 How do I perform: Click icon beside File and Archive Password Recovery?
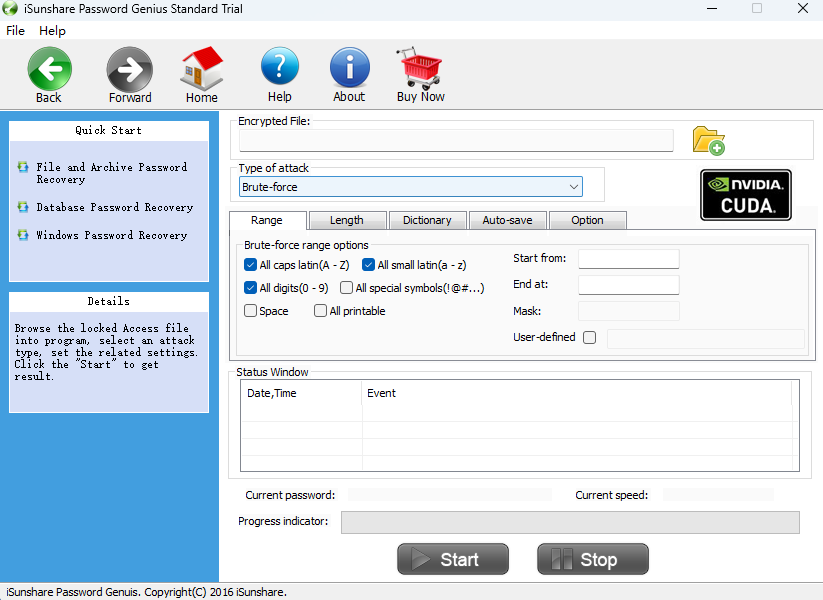(x=23, y=167)
